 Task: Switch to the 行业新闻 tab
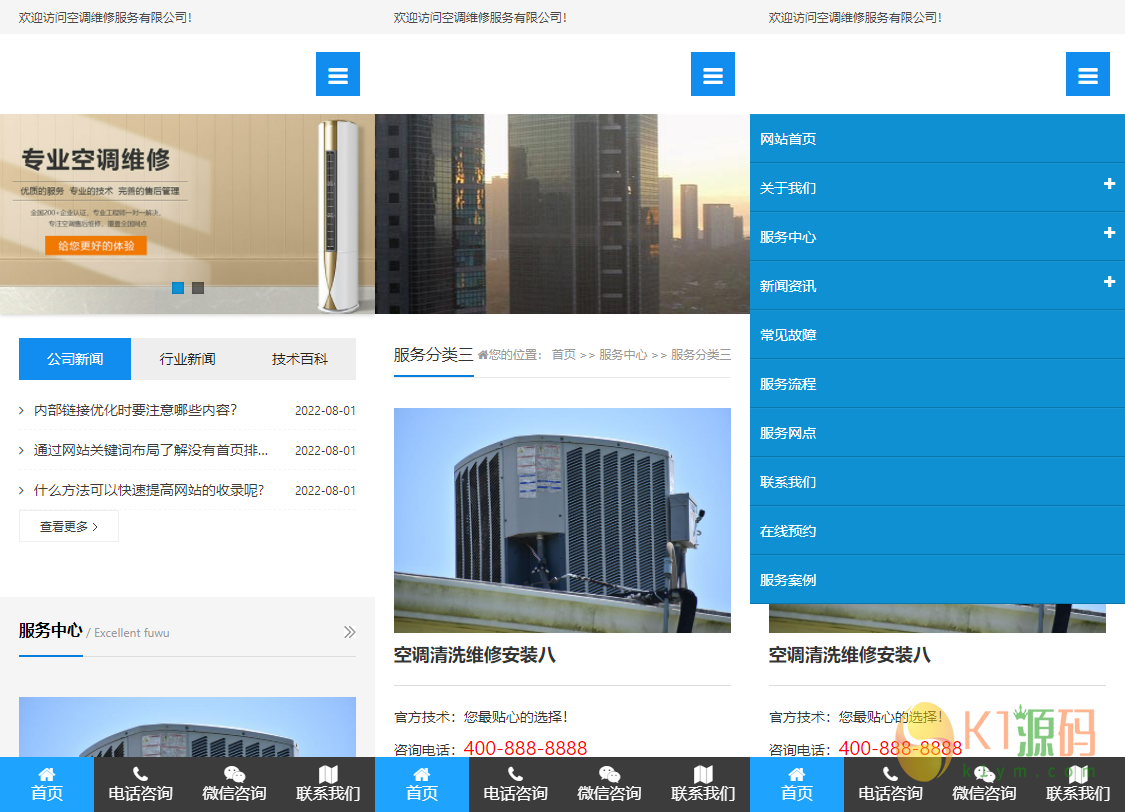(187, 359)
